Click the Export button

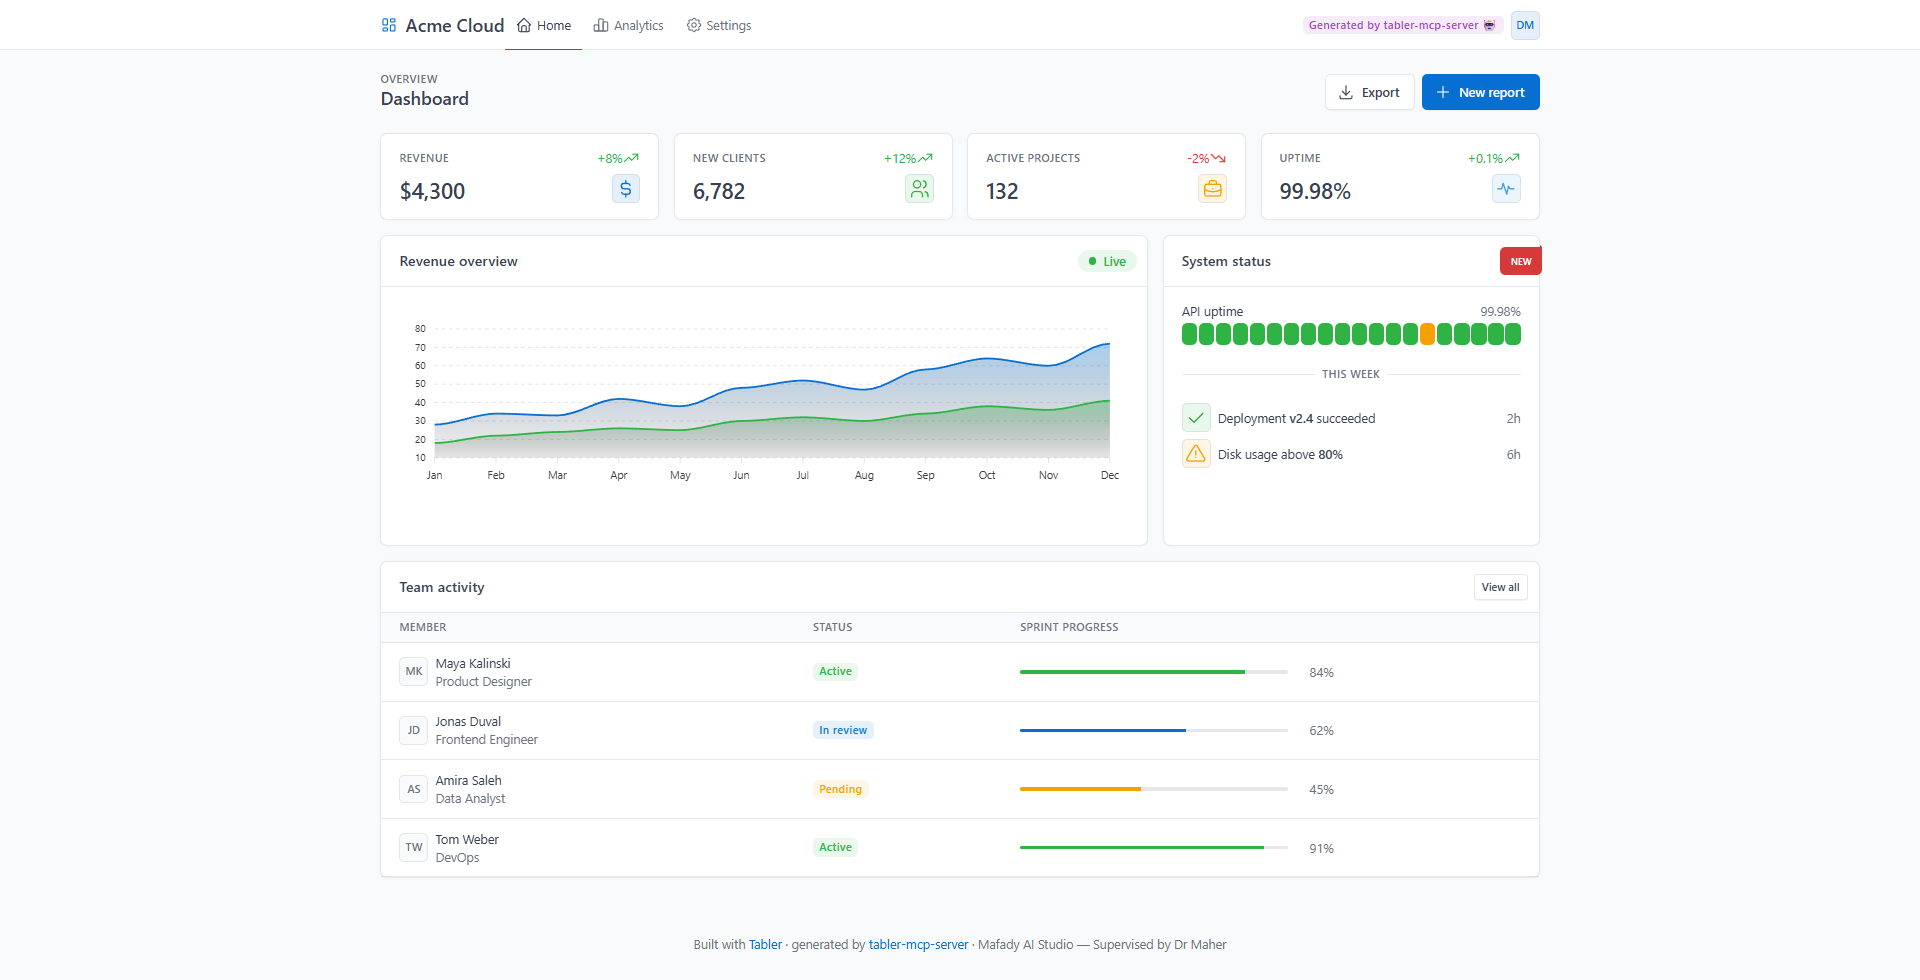click(x=1370, y=92)
